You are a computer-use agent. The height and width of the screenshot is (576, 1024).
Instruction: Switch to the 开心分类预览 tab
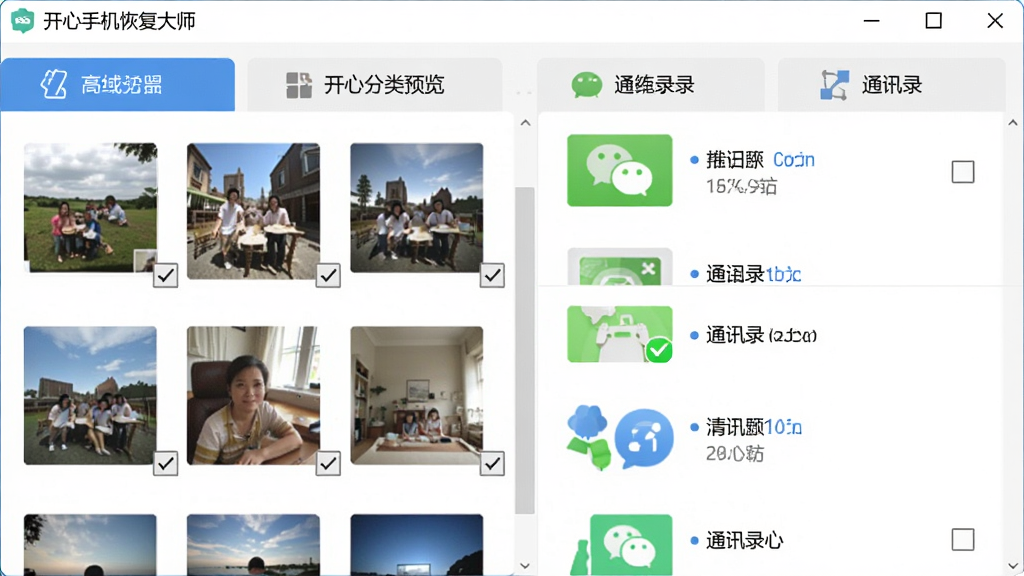375,84
